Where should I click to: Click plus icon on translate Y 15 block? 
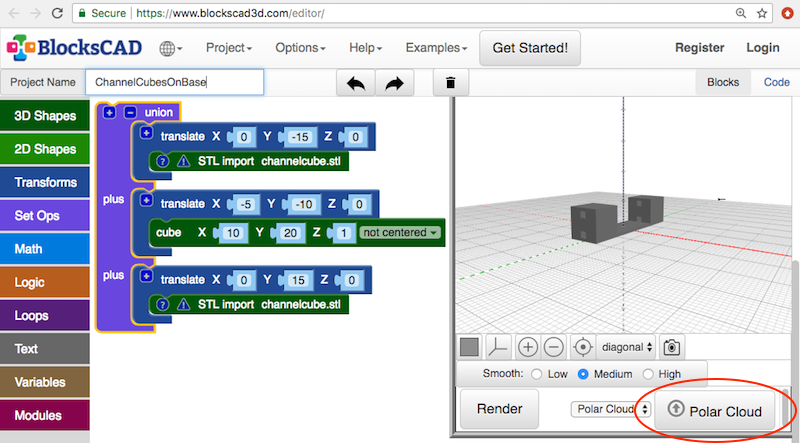coord(146,276)
